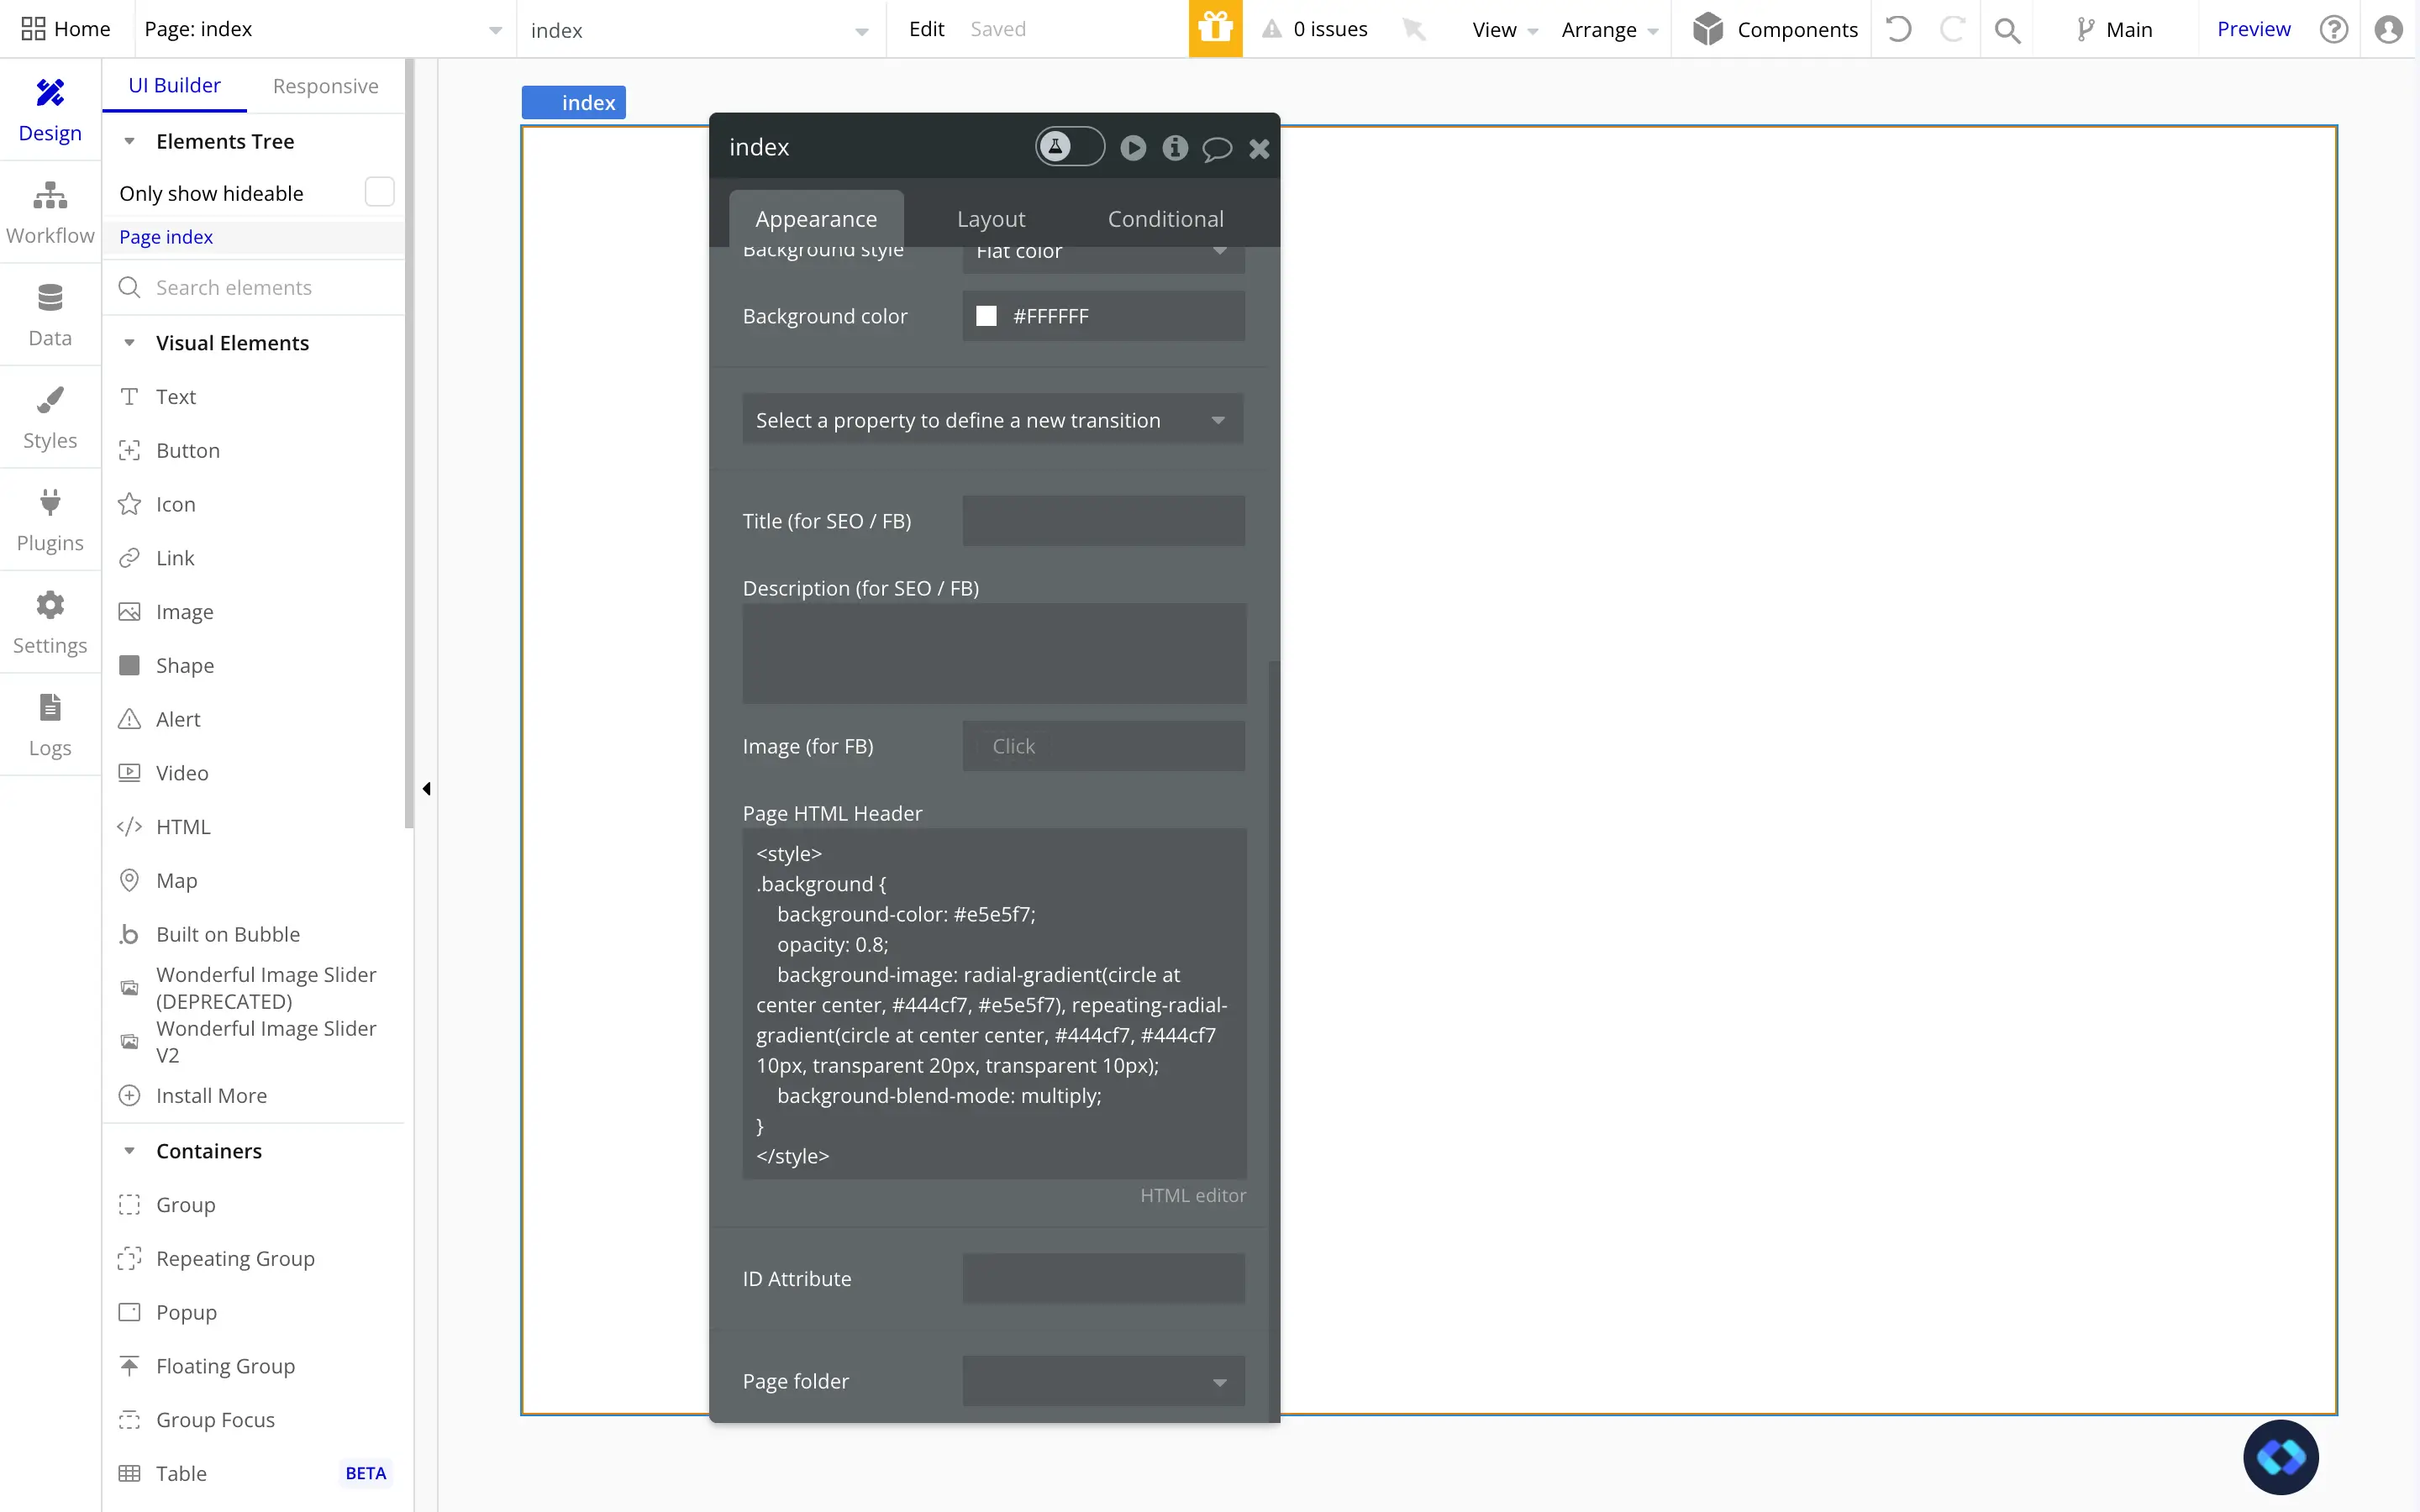Open the search magnifier in toolbar

tap(2006, 30)
